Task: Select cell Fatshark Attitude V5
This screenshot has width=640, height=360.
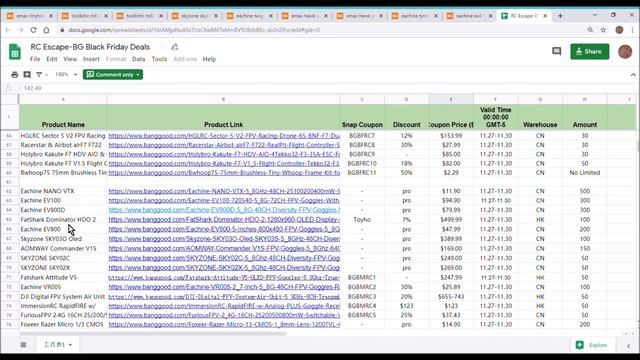Action: 63,278
